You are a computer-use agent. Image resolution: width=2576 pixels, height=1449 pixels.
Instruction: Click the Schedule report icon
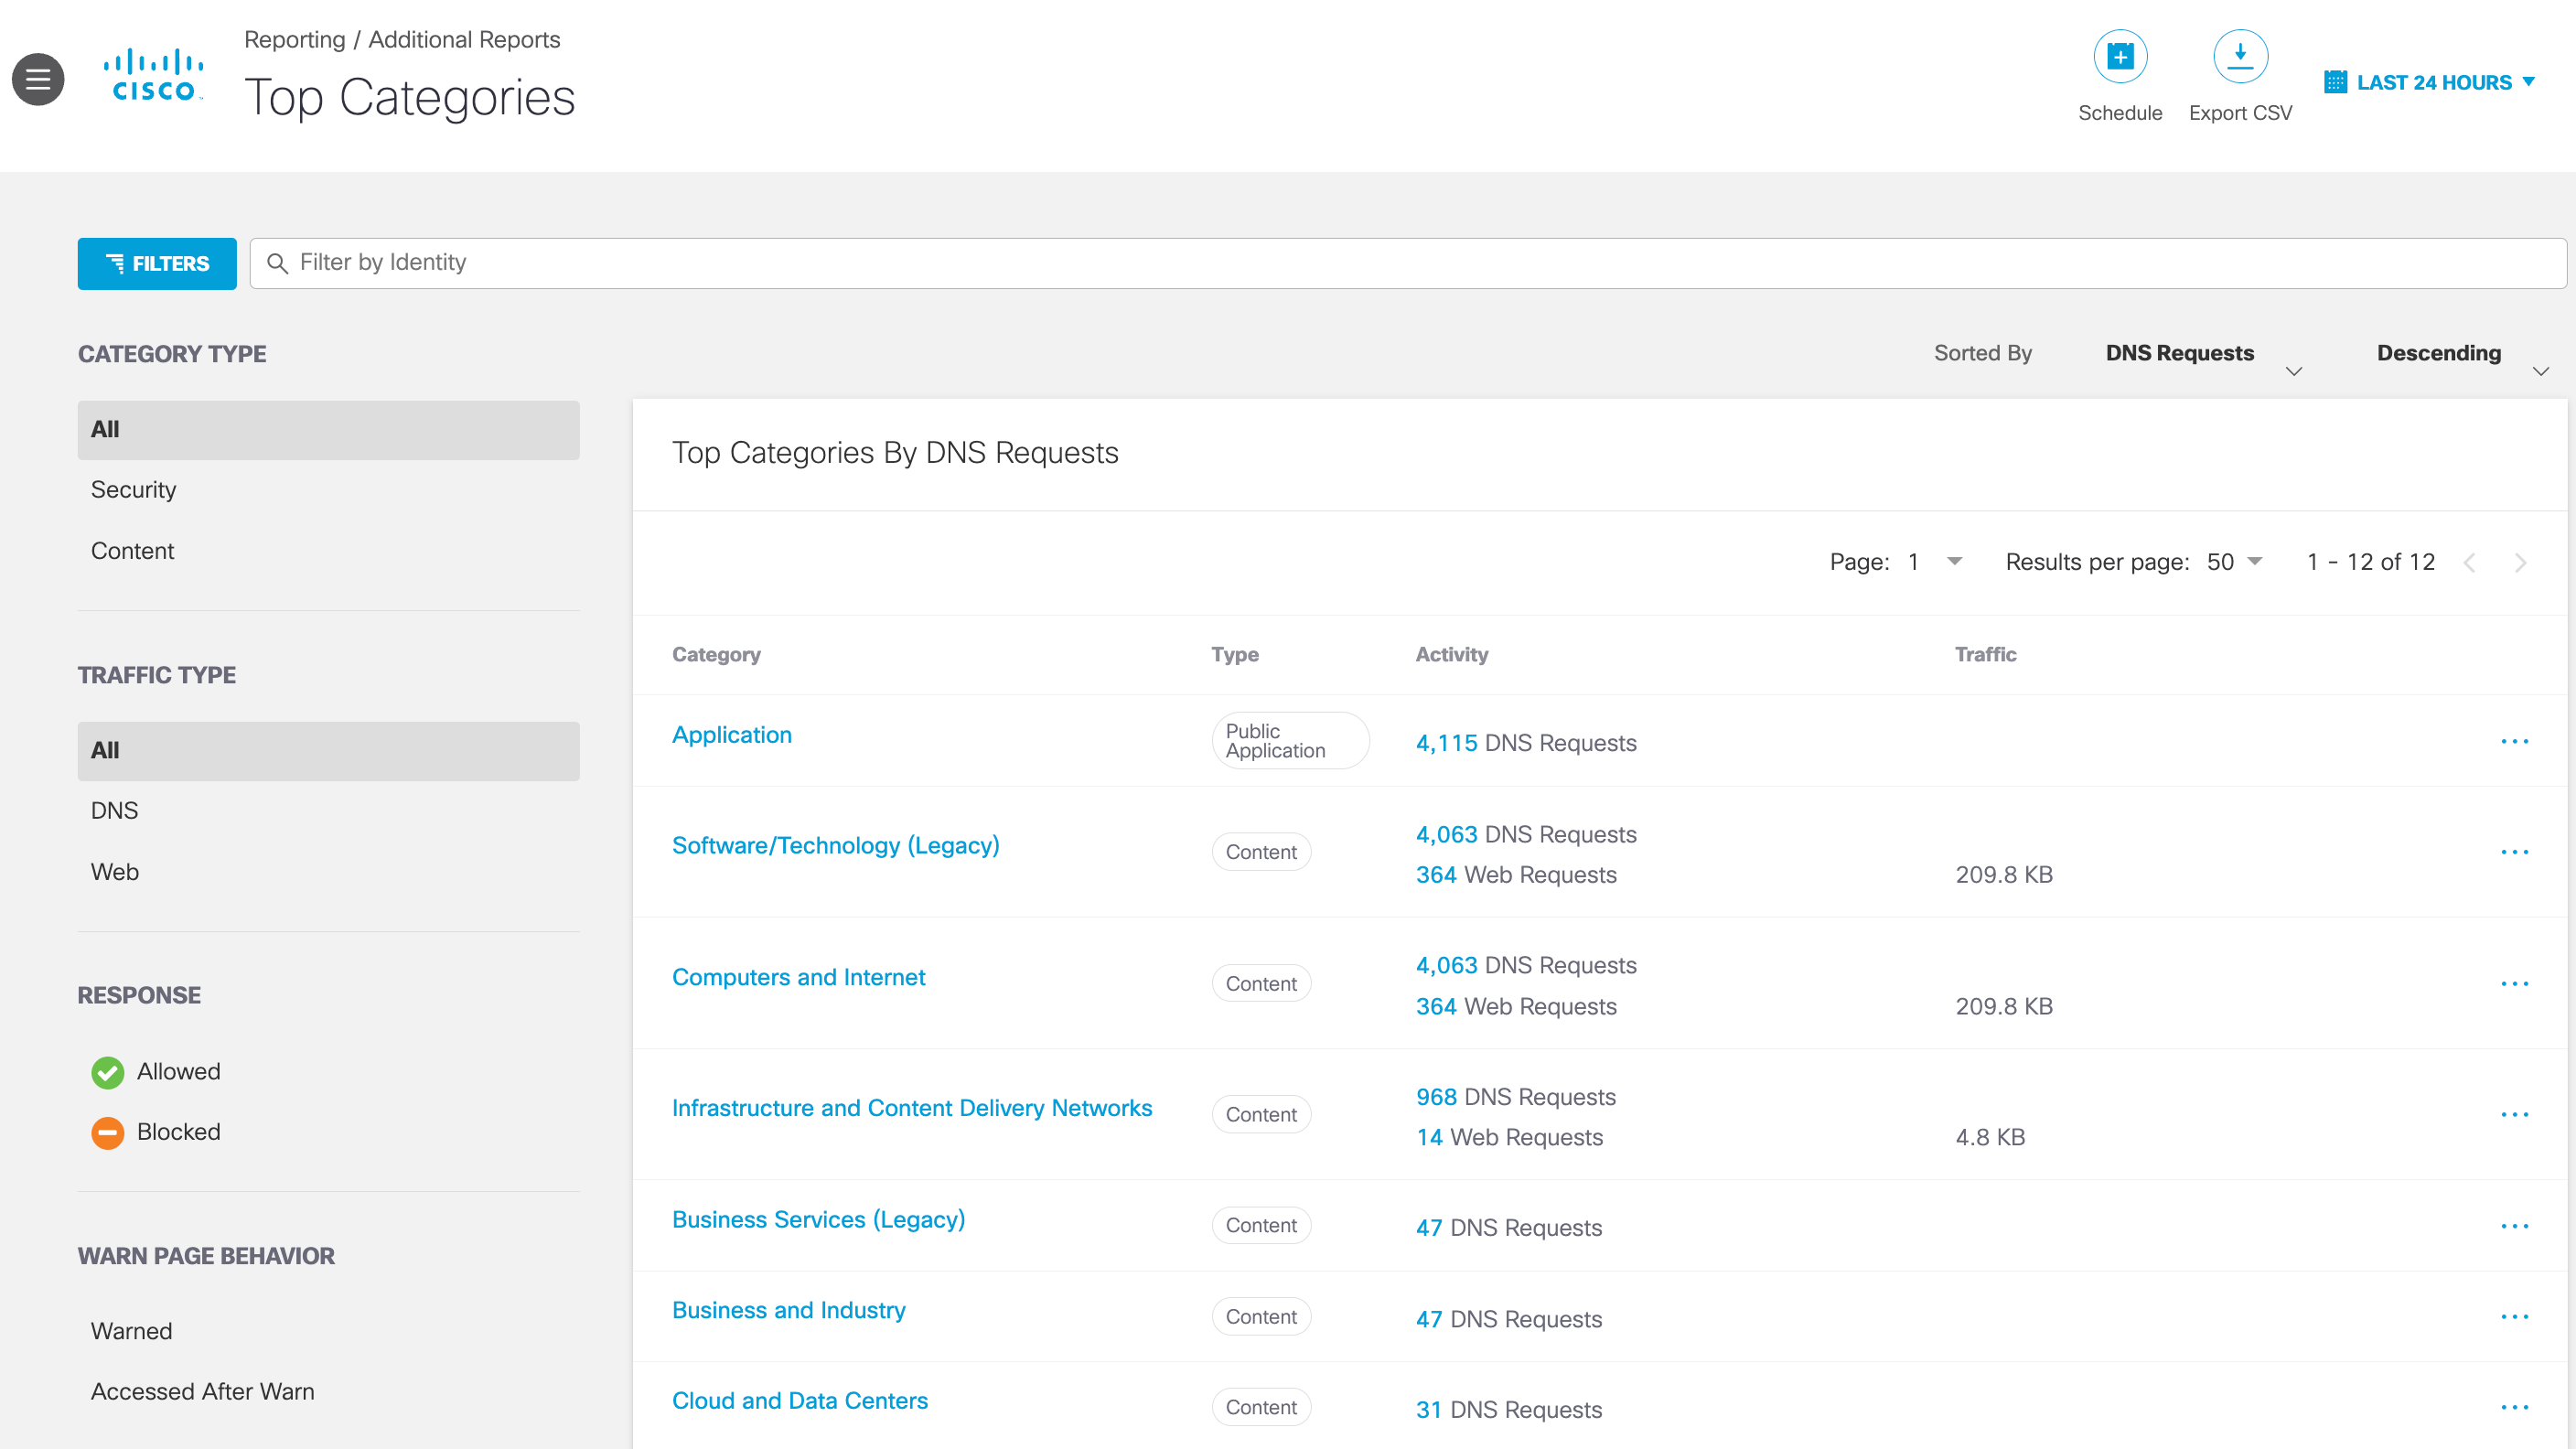pyautogui.click(x=2119, y=57)
